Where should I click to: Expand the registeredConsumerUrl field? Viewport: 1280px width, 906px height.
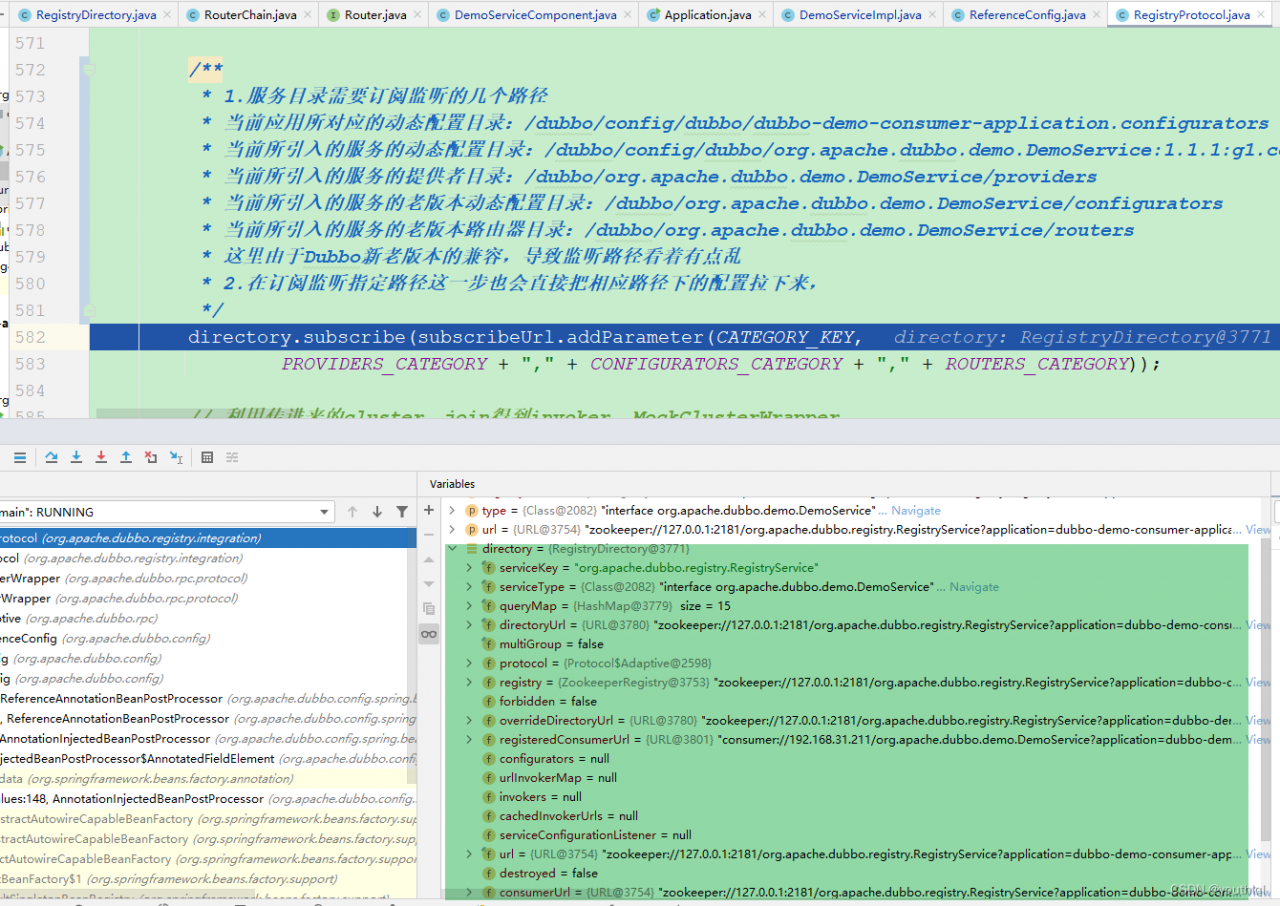click(x=470, y=739)
